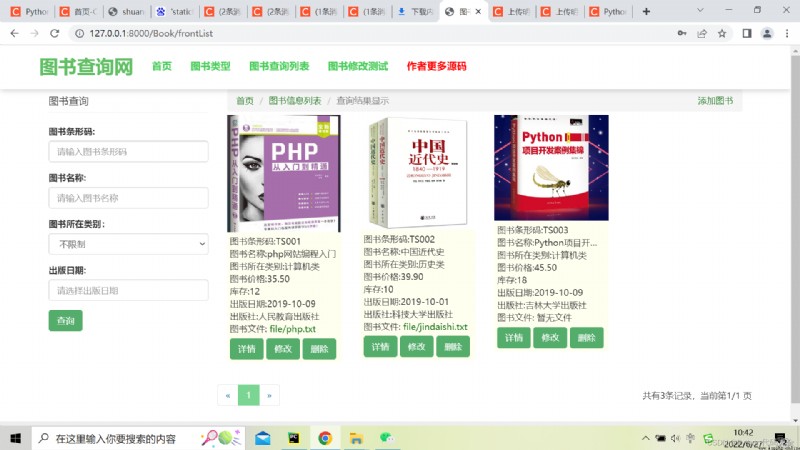Click 删除 for book TS001
Image resolution: width=800 pixels, height=450 pixels.
click(x=319, y=349)
